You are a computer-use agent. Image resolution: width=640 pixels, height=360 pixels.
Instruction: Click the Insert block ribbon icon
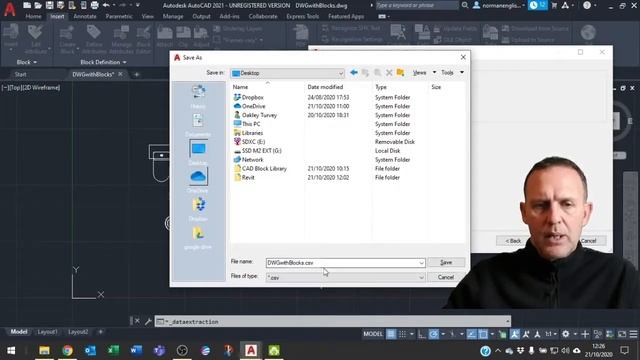coord(11,37)
